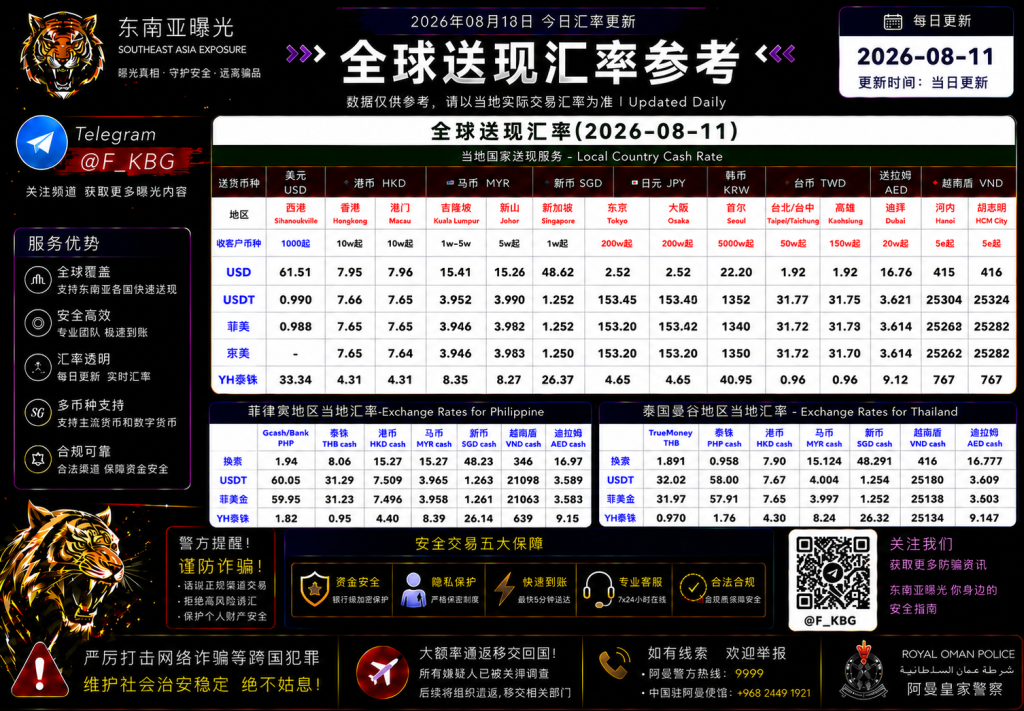Click the purple right-pointing arrows before the title
The height and width of the screenshot is (711, 1024).
pyautogui.click(x=305, y=54)
